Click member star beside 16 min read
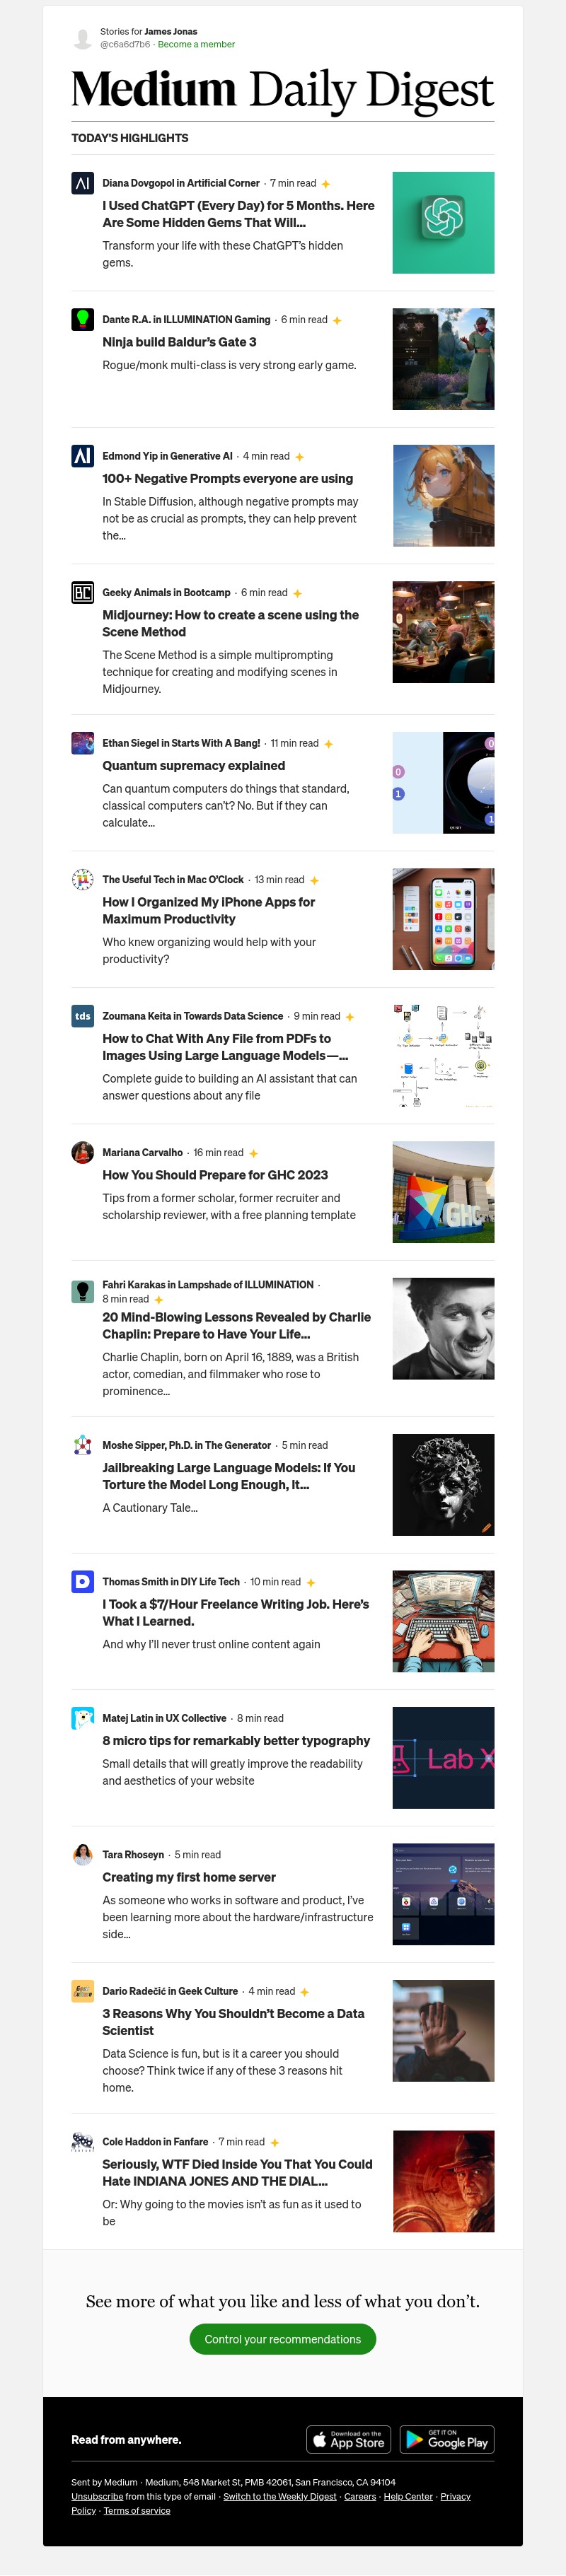 coord(254,1153)
